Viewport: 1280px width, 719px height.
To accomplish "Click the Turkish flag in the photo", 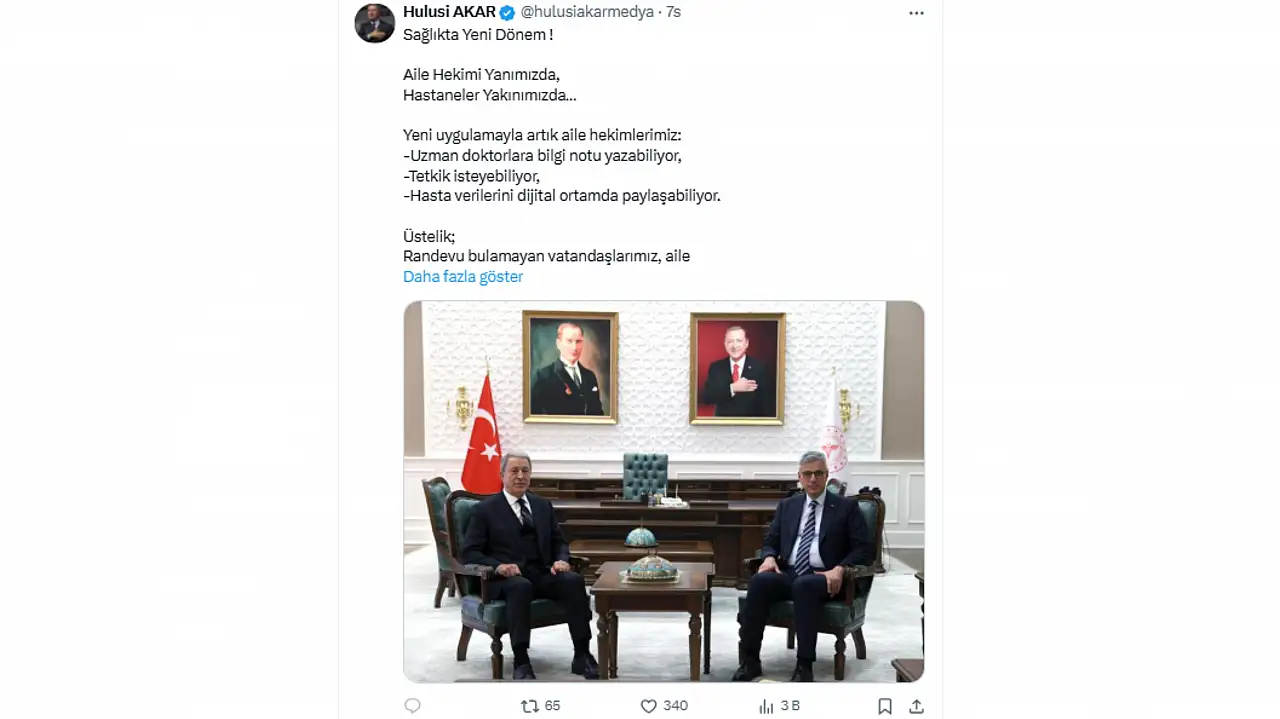I will (482, 436).
